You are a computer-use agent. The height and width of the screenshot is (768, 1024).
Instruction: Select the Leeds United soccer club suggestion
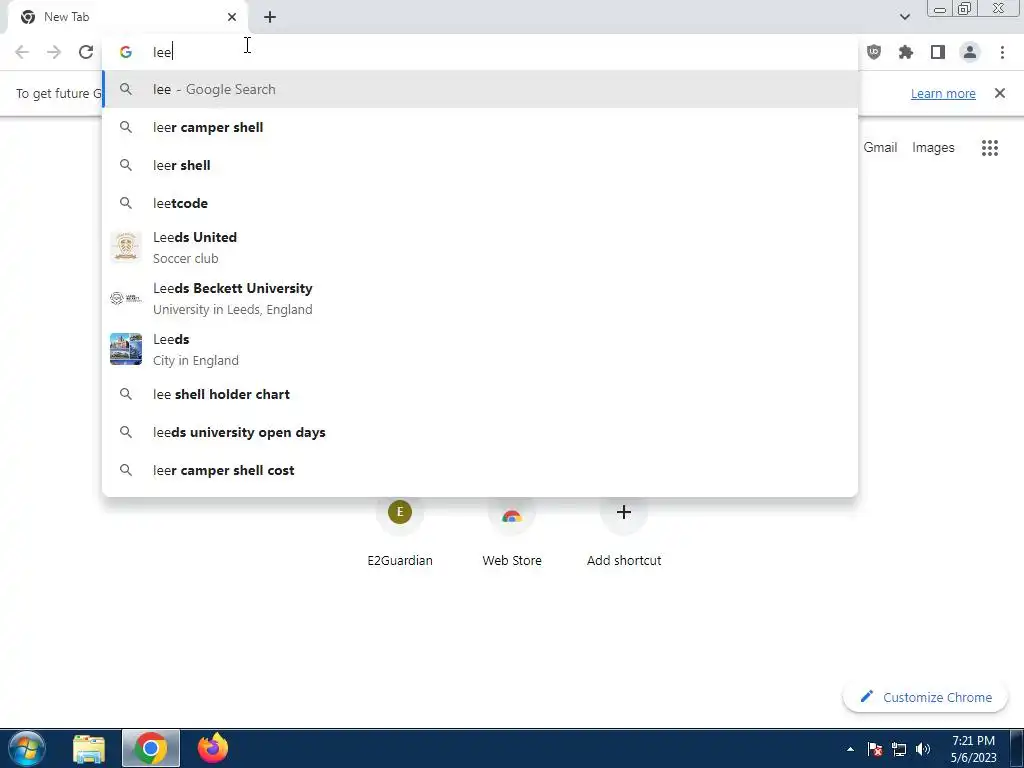tap(480, 248)
